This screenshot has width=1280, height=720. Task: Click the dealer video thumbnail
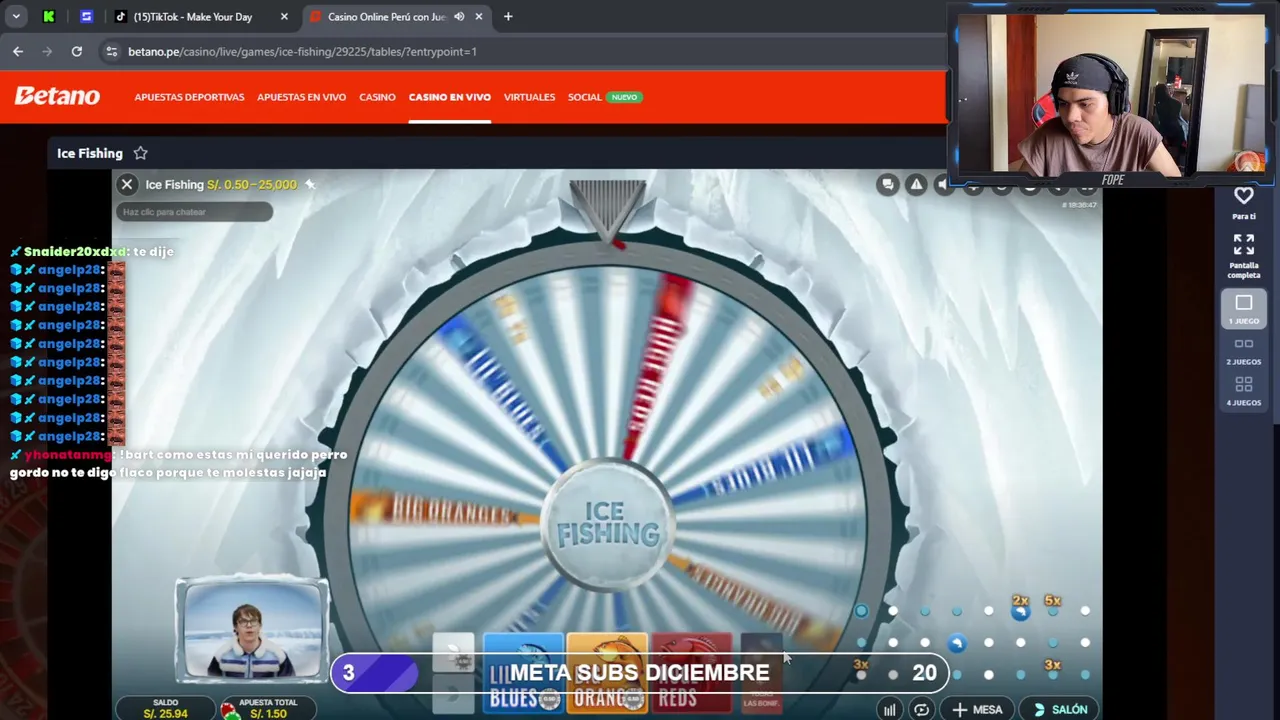[252, 631]
